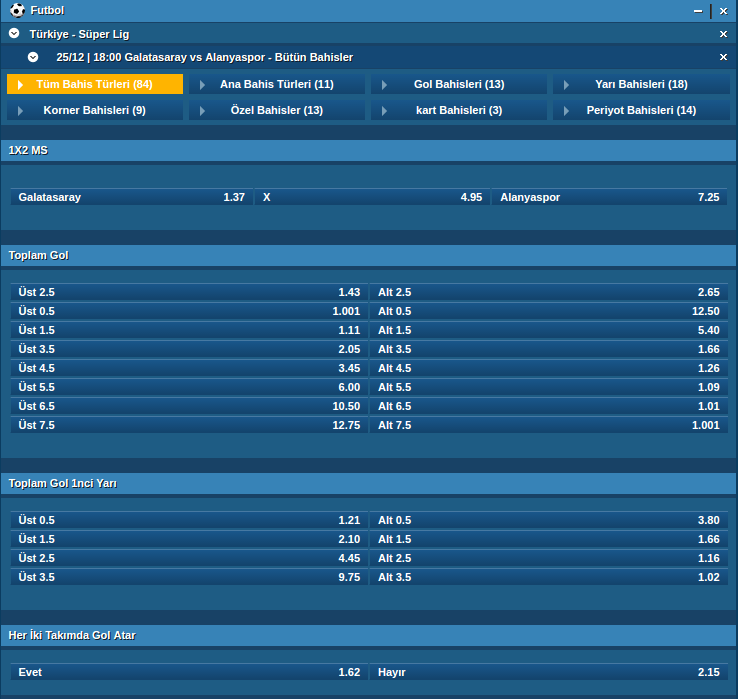Collapse the Toplam Gol 1nci Yarı header
The height and width of the screenshot is (699, 738).
tap(369, 483)
